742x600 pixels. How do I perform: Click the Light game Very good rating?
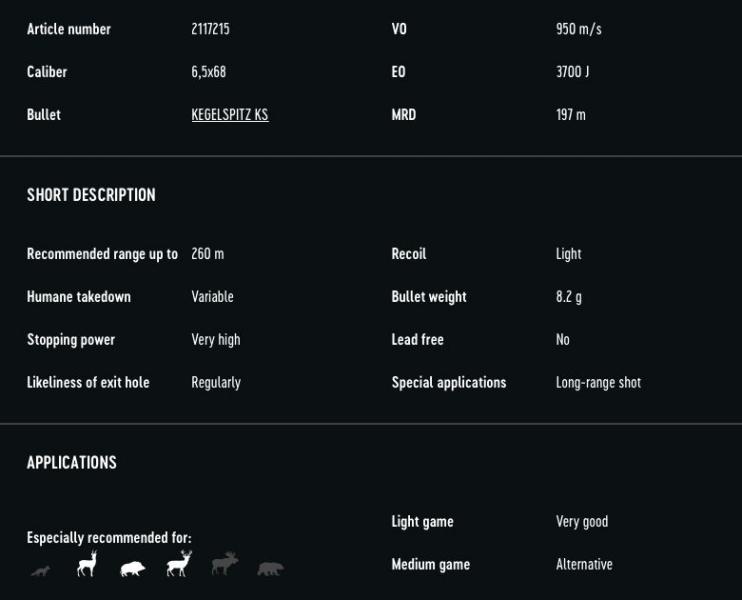[x=582, y=521]
